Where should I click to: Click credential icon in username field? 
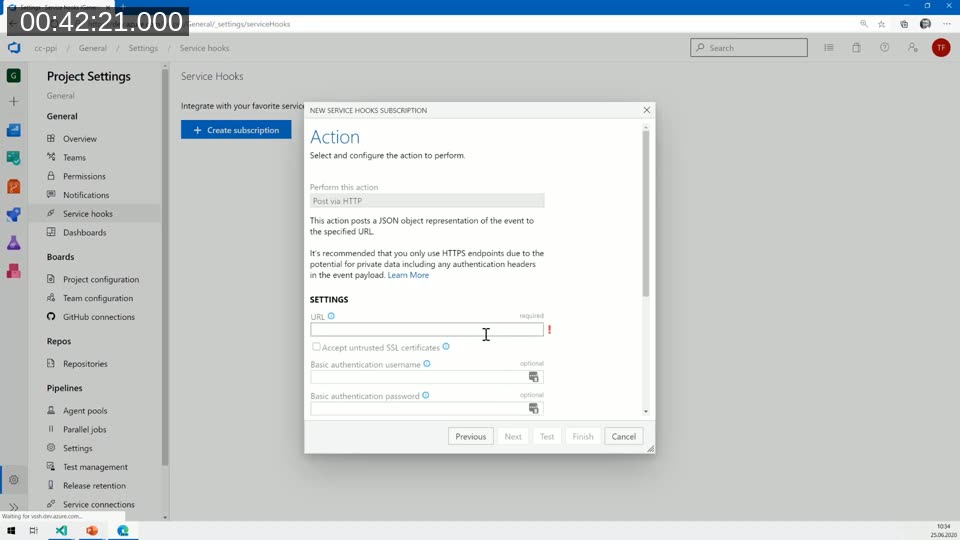click(534, 377)
